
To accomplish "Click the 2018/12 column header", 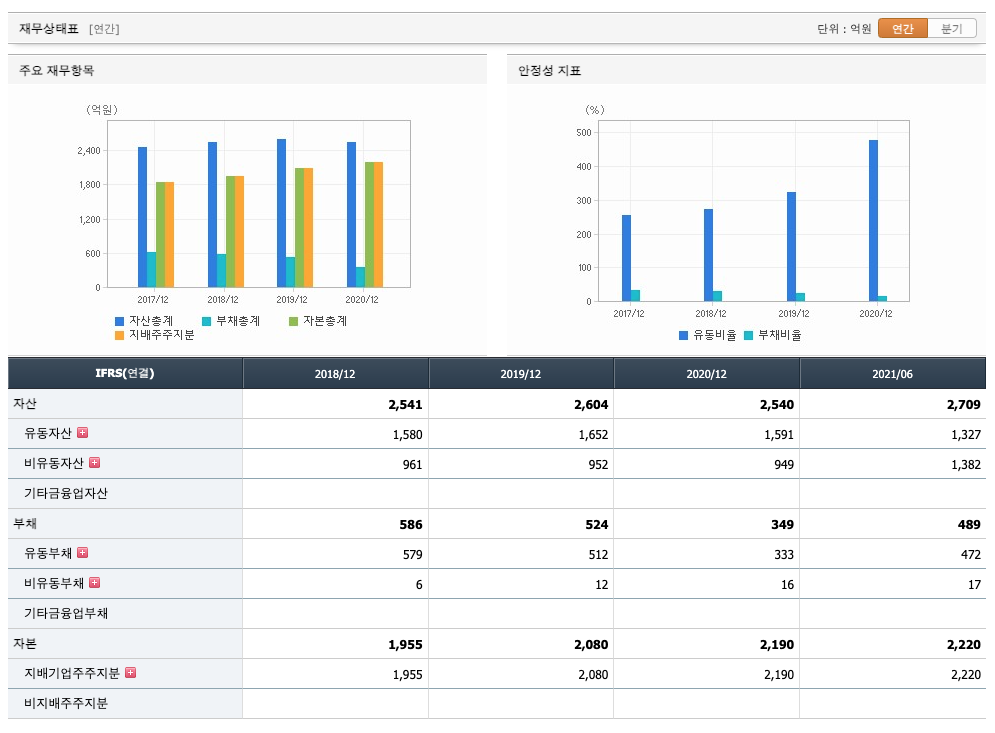I will 335,374.
